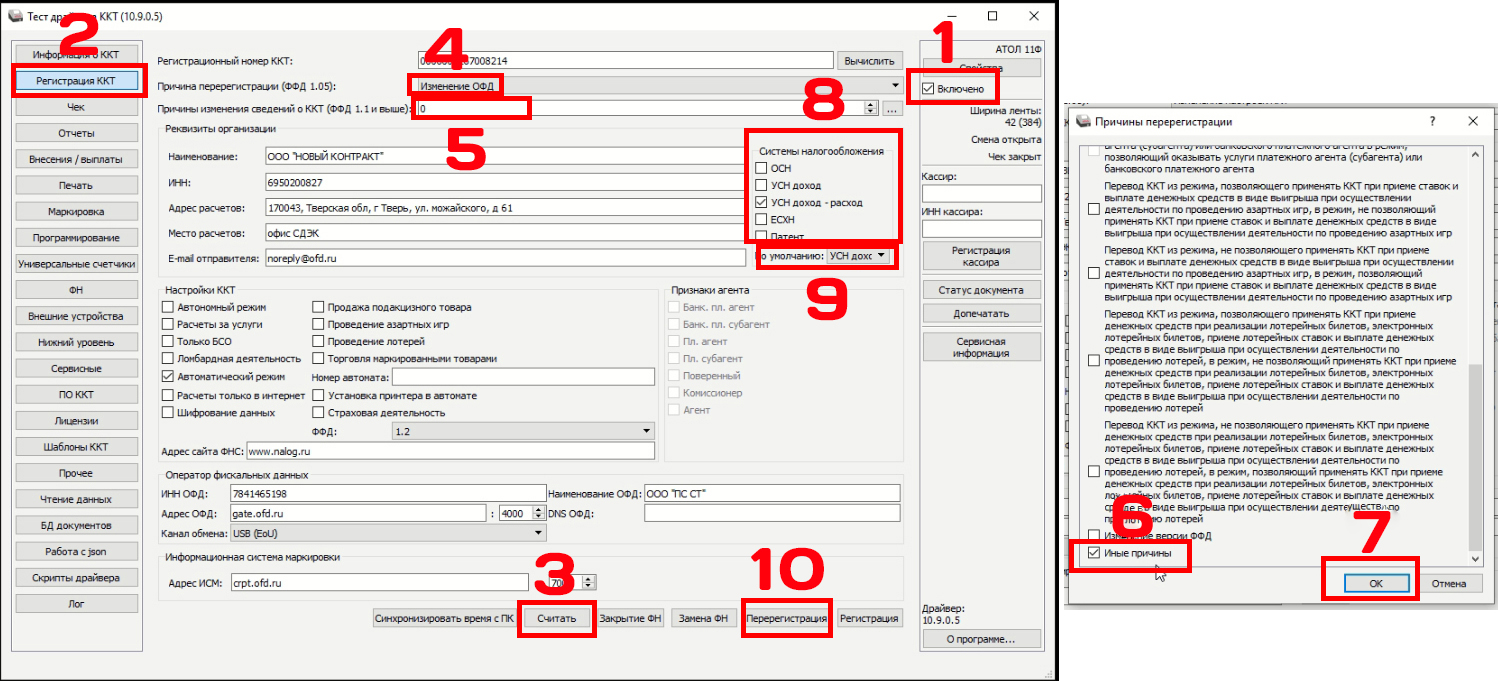1498x681 pixels.
Task: Go to the Маркировка section
Action: pos(76,212)
